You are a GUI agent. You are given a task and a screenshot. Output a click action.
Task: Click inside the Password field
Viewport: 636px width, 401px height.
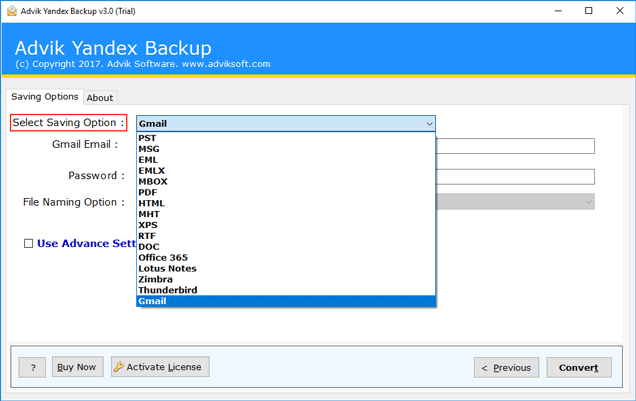515,177
